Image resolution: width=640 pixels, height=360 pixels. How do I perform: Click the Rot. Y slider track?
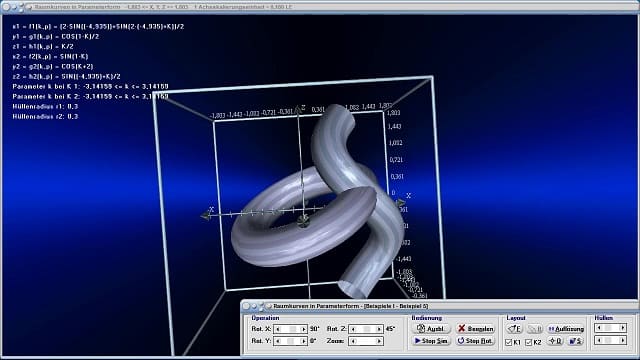(291, 341)
